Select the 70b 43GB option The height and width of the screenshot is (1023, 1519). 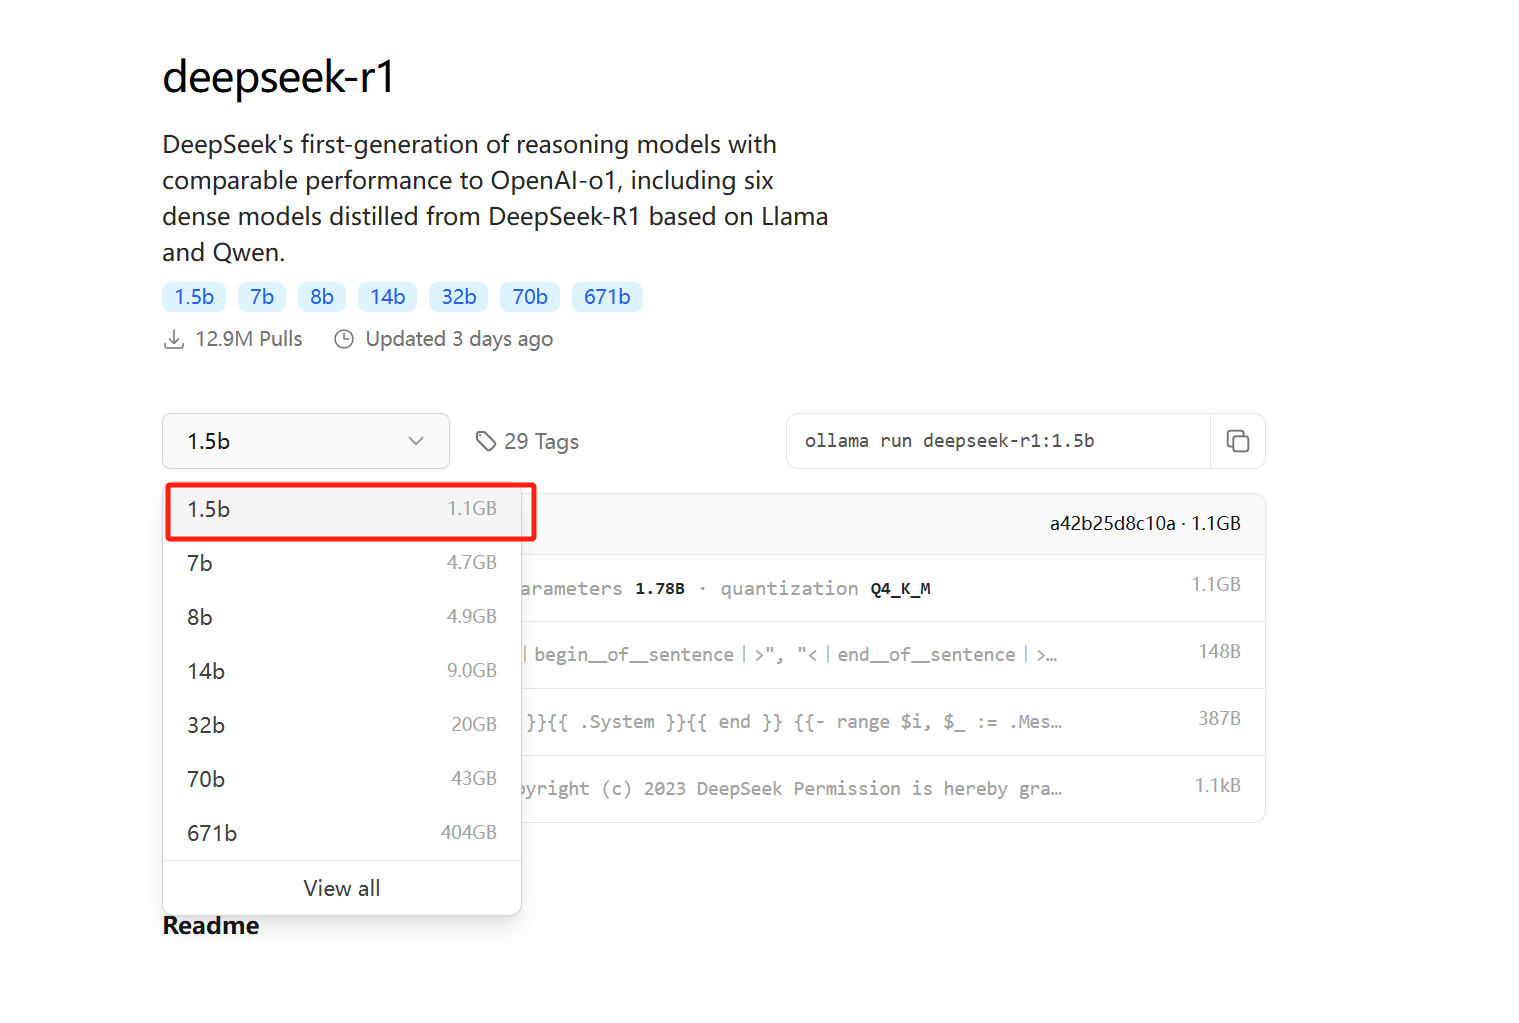(342, 779)
